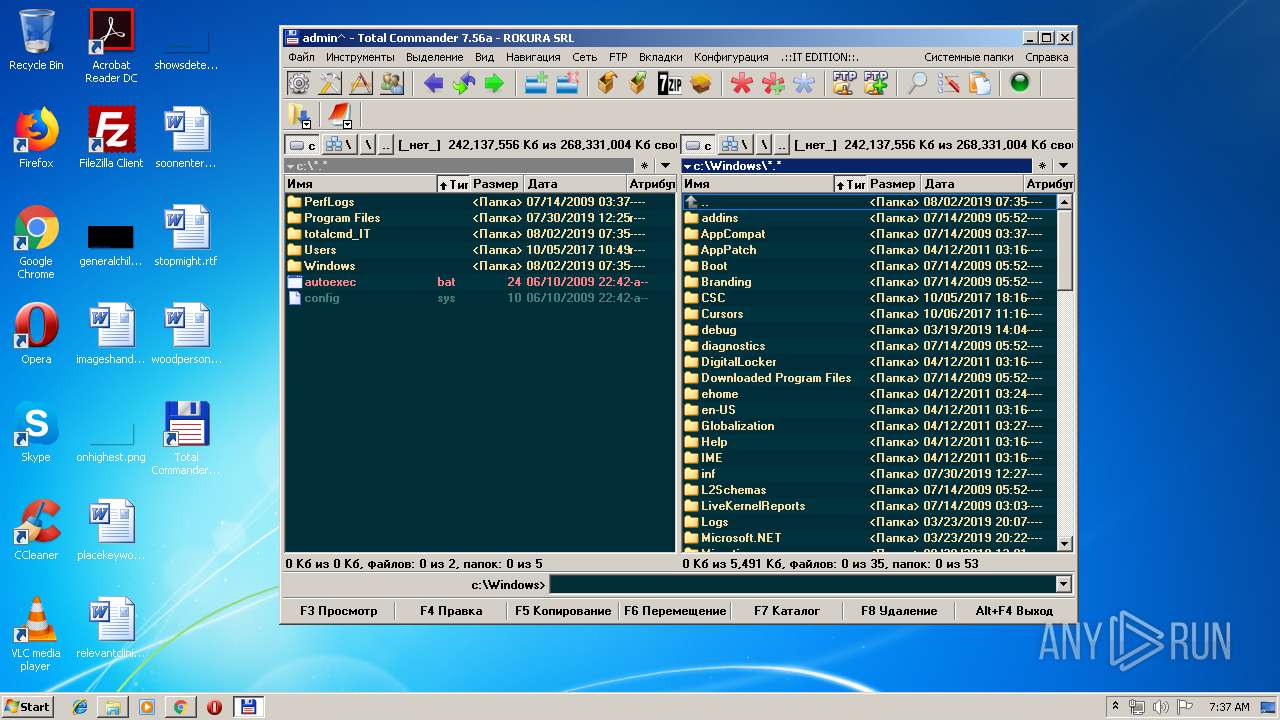Select the Globalization folder in right panel
This screenshot has height=720, width=1280.
[x=737, y=426]
